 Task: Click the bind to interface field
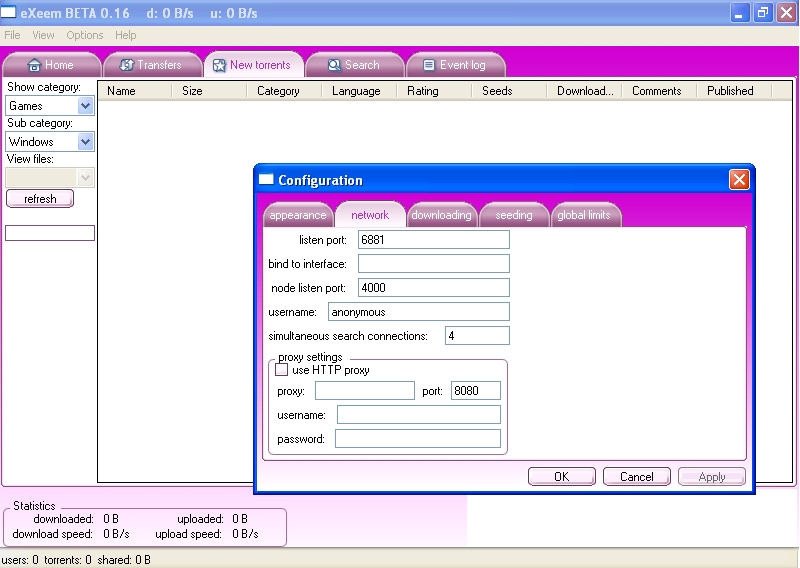coord(434,263)
